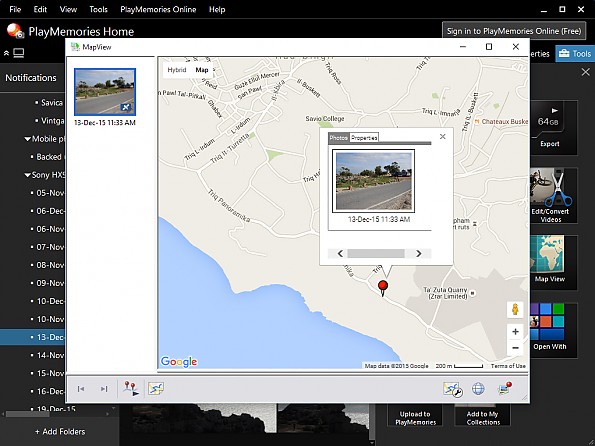The width and height of the screenshot is (595, 446).
Task: Switch to the Tools tab
Action: click(575, 54)
